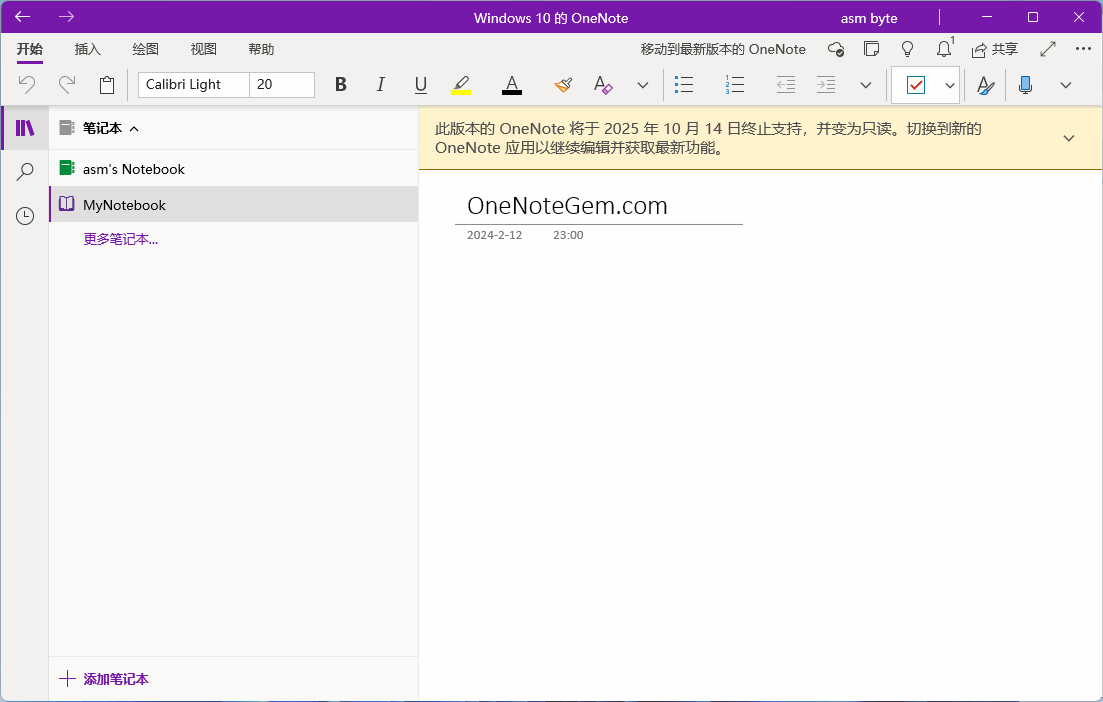Toggle bold formatting
Image resolution: width=1103 pixels, height=702 pixels.
pos(340,85)
